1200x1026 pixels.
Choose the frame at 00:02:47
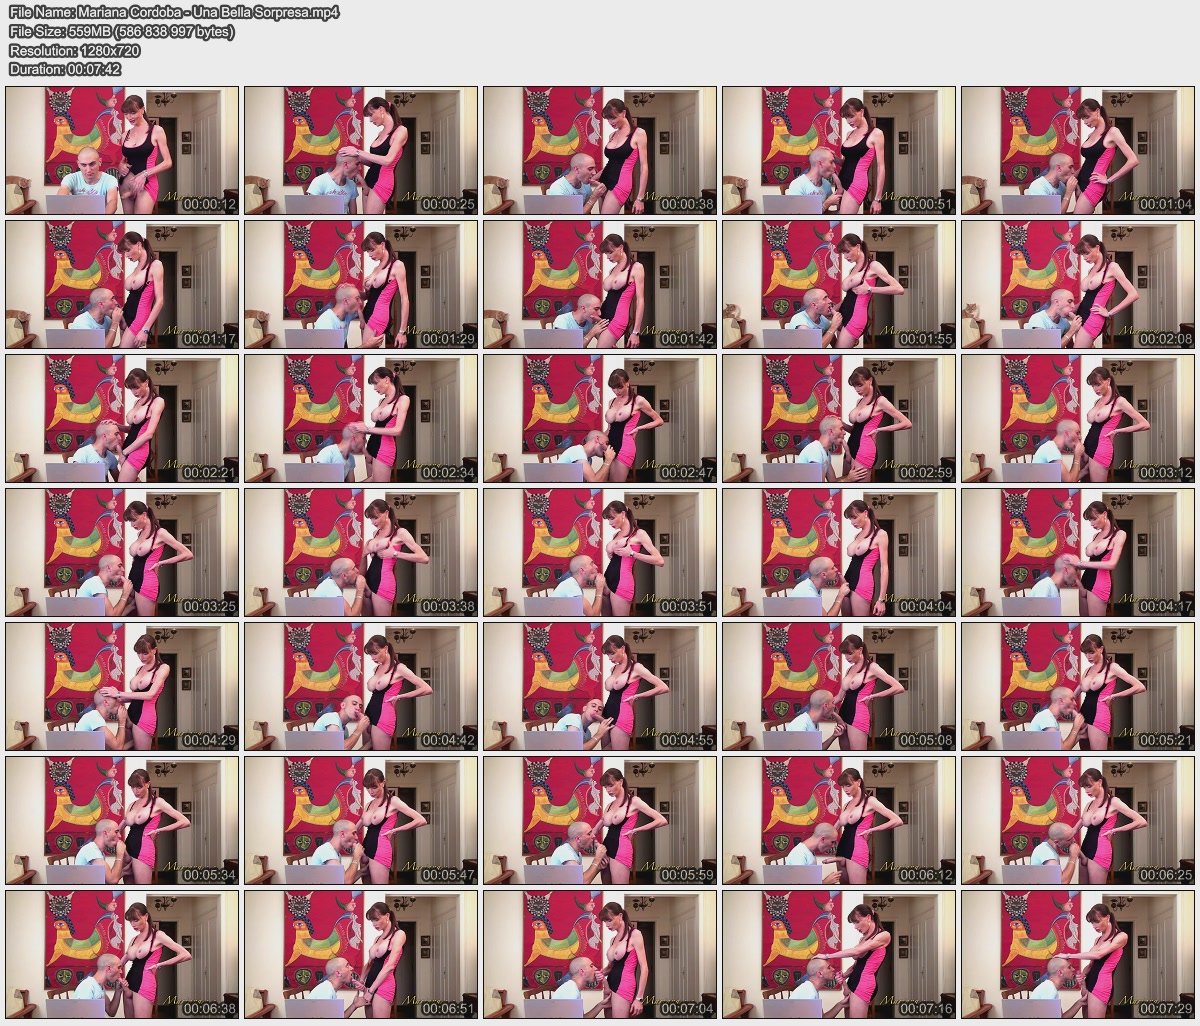point(600,418)
